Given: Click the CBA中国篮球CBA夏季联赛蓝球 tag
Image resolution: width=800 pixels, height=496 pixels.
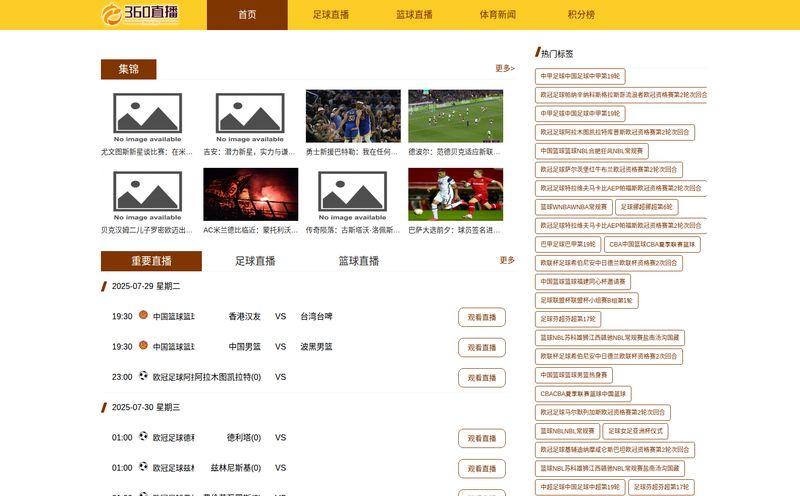Looking at the screenshot, I should click(650, 244).
